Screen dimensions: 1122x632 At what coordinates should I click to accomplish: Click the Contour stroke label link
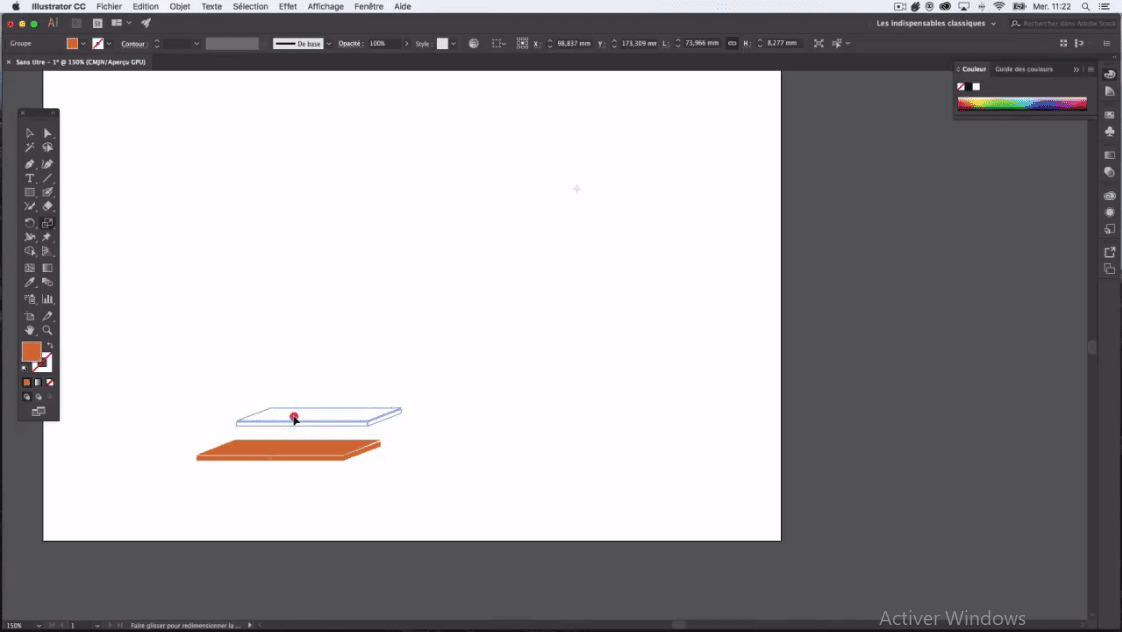pyautogui.click(x=133, y=44)
